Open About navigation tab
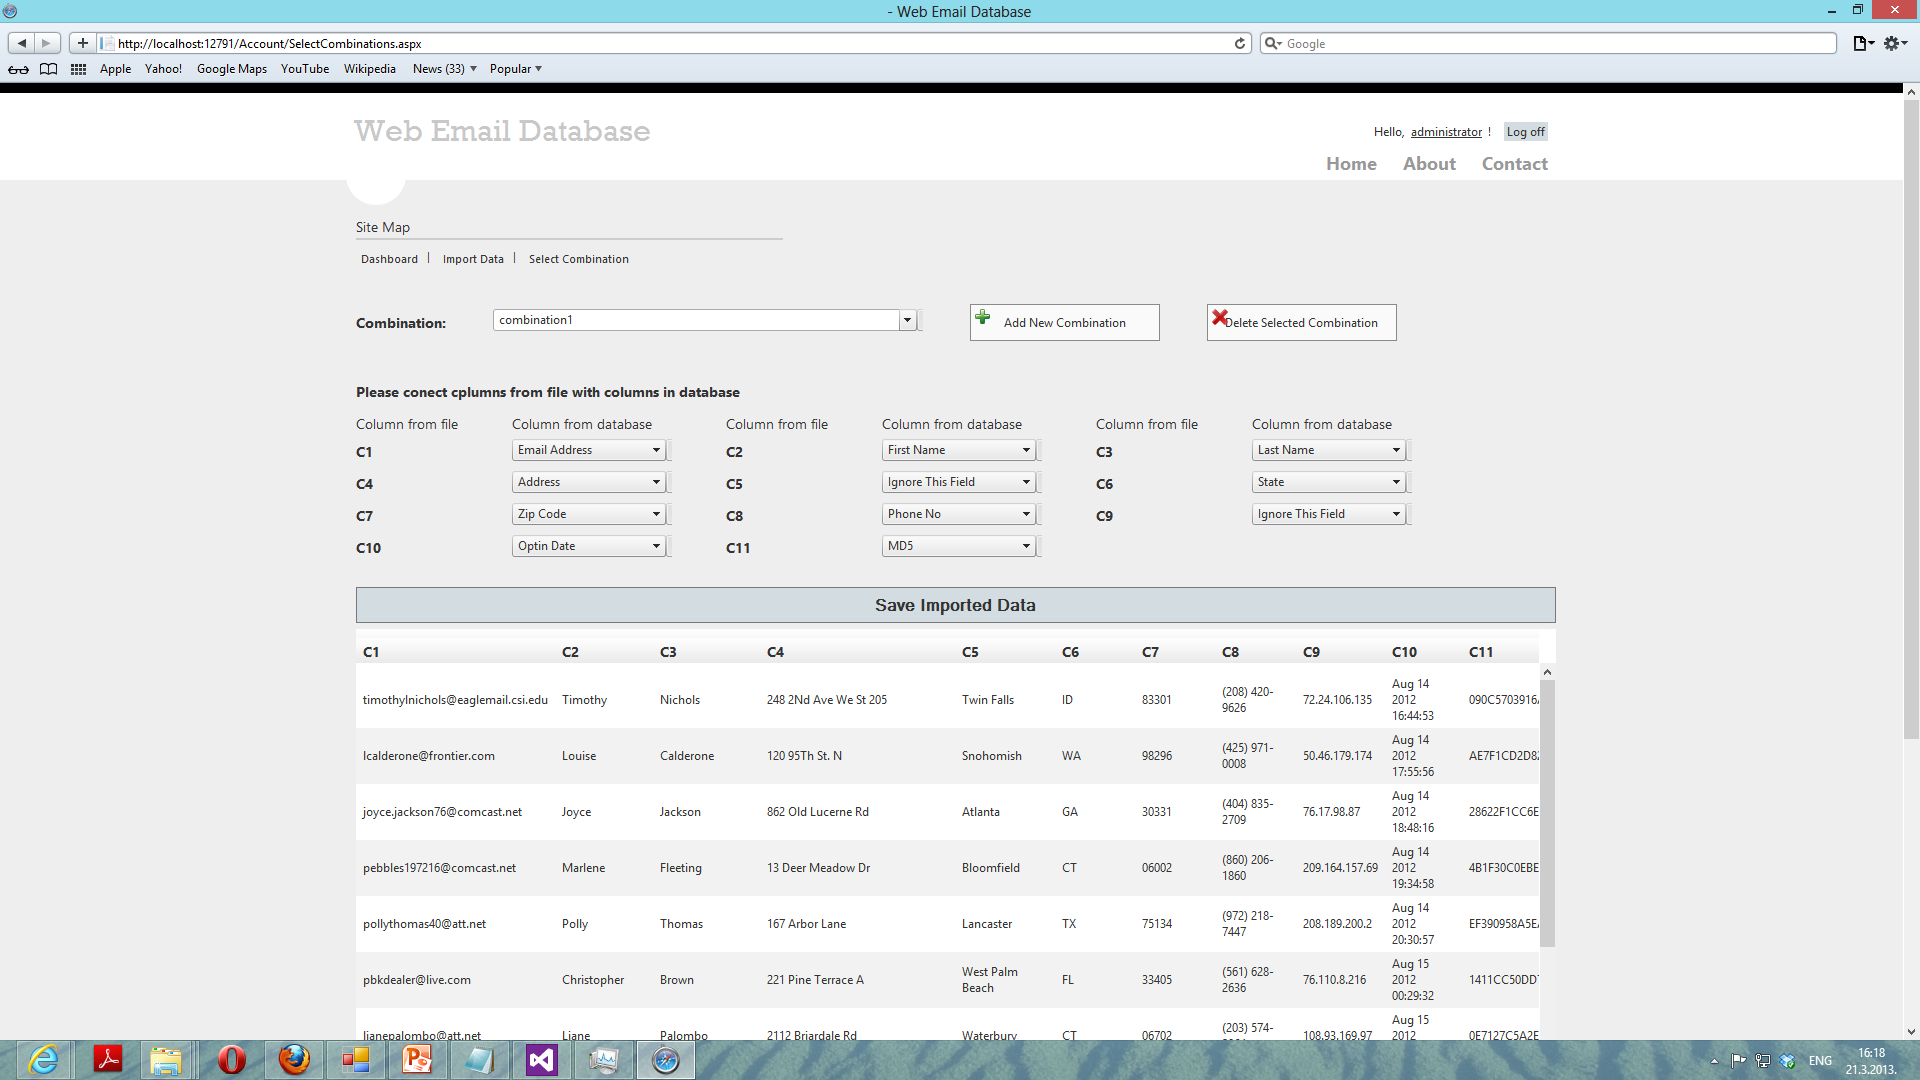 pyautogui.click(x=1429, y=164)
